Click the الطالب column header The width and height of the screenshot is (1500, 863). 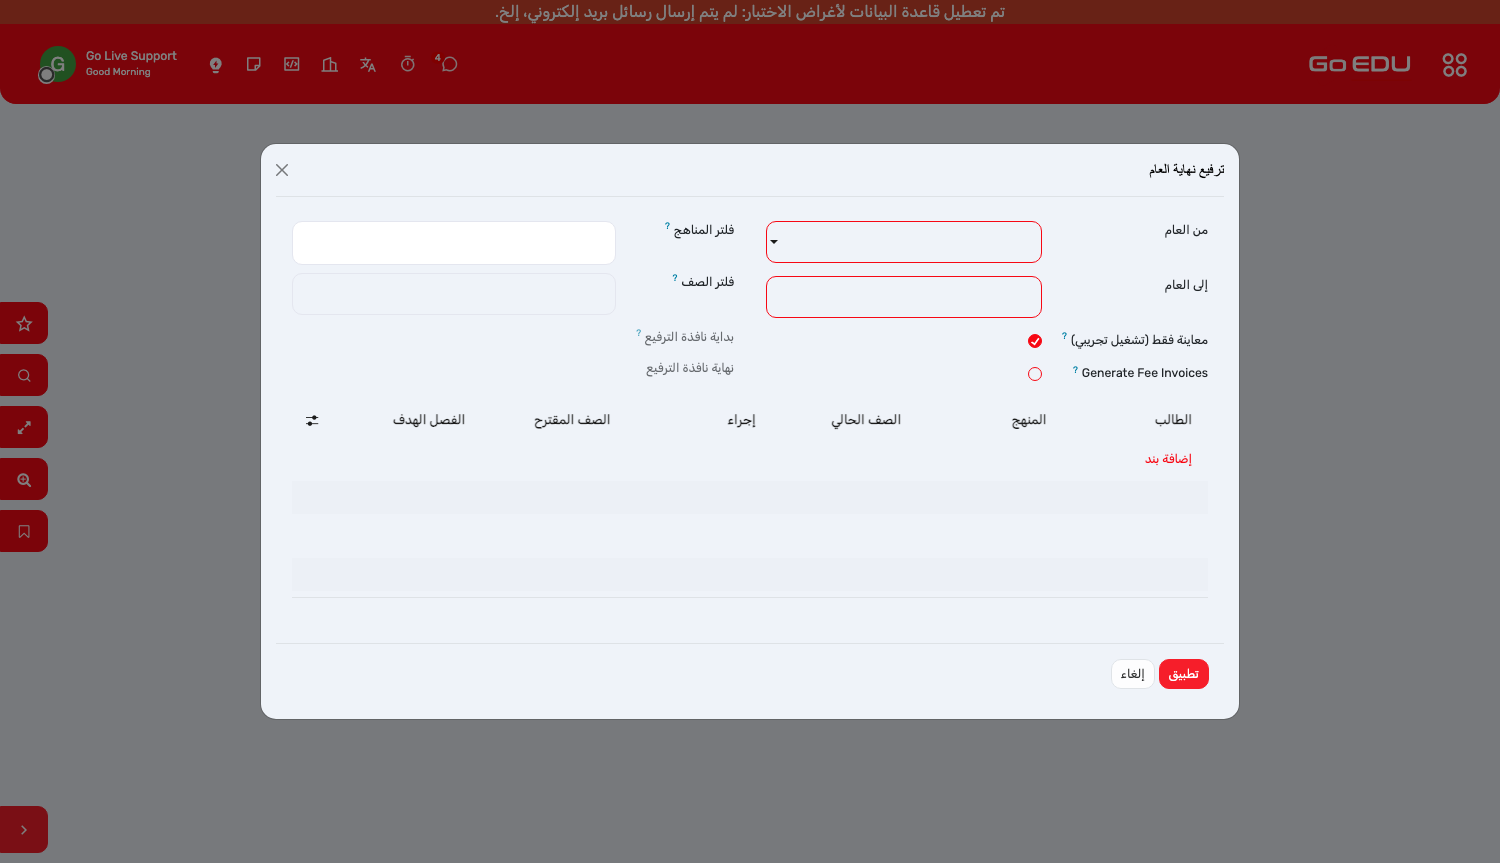click(1173, 420)
